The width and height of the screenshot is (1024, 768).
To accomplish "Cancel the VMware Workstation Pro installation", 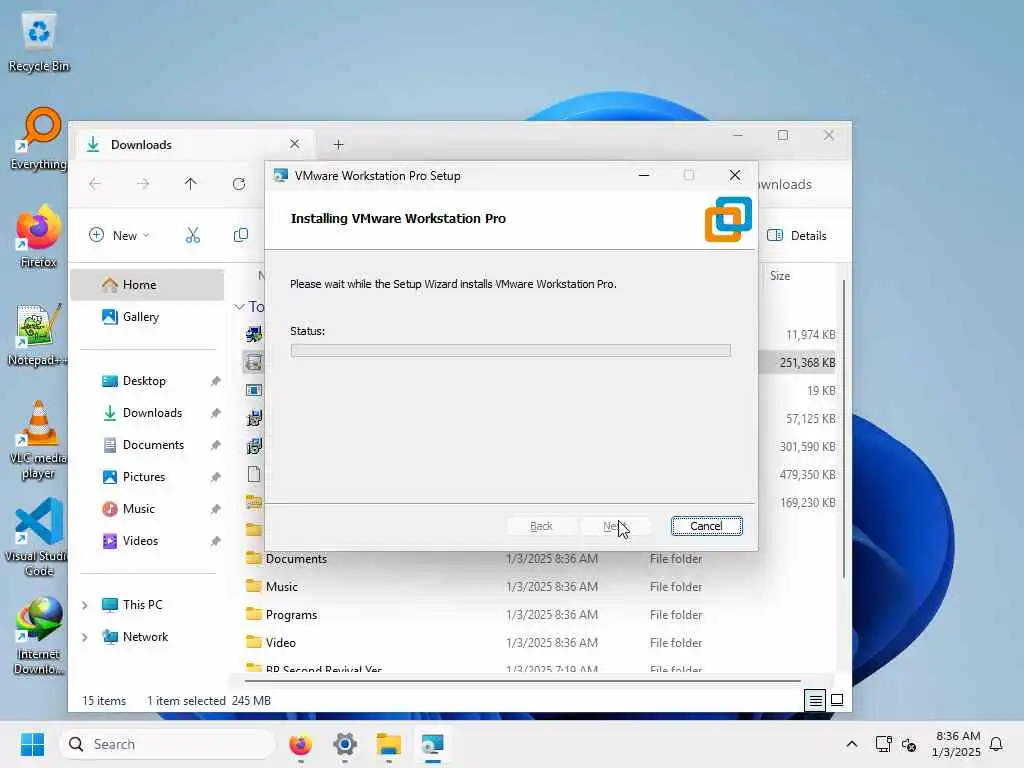I will (707, 526).
